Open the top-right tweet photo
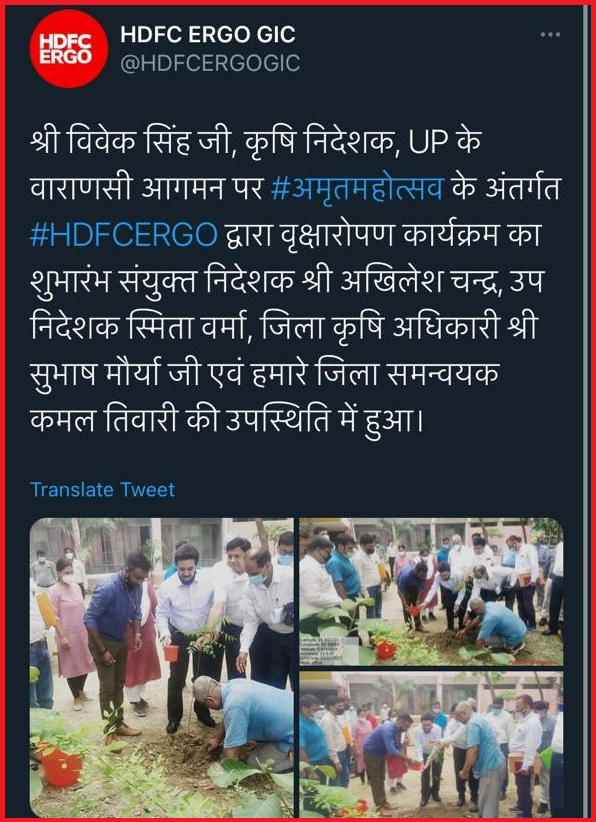 pos(431,592)
